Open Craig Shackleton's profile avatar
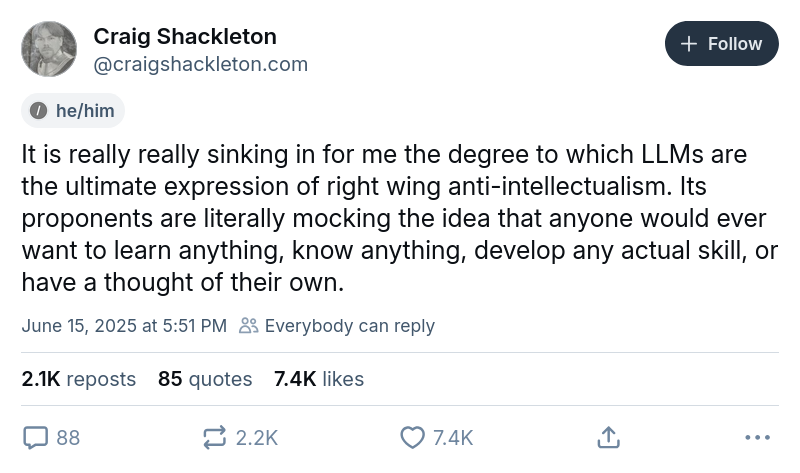Viewport: 800px width, 473px height. (49, 49)
